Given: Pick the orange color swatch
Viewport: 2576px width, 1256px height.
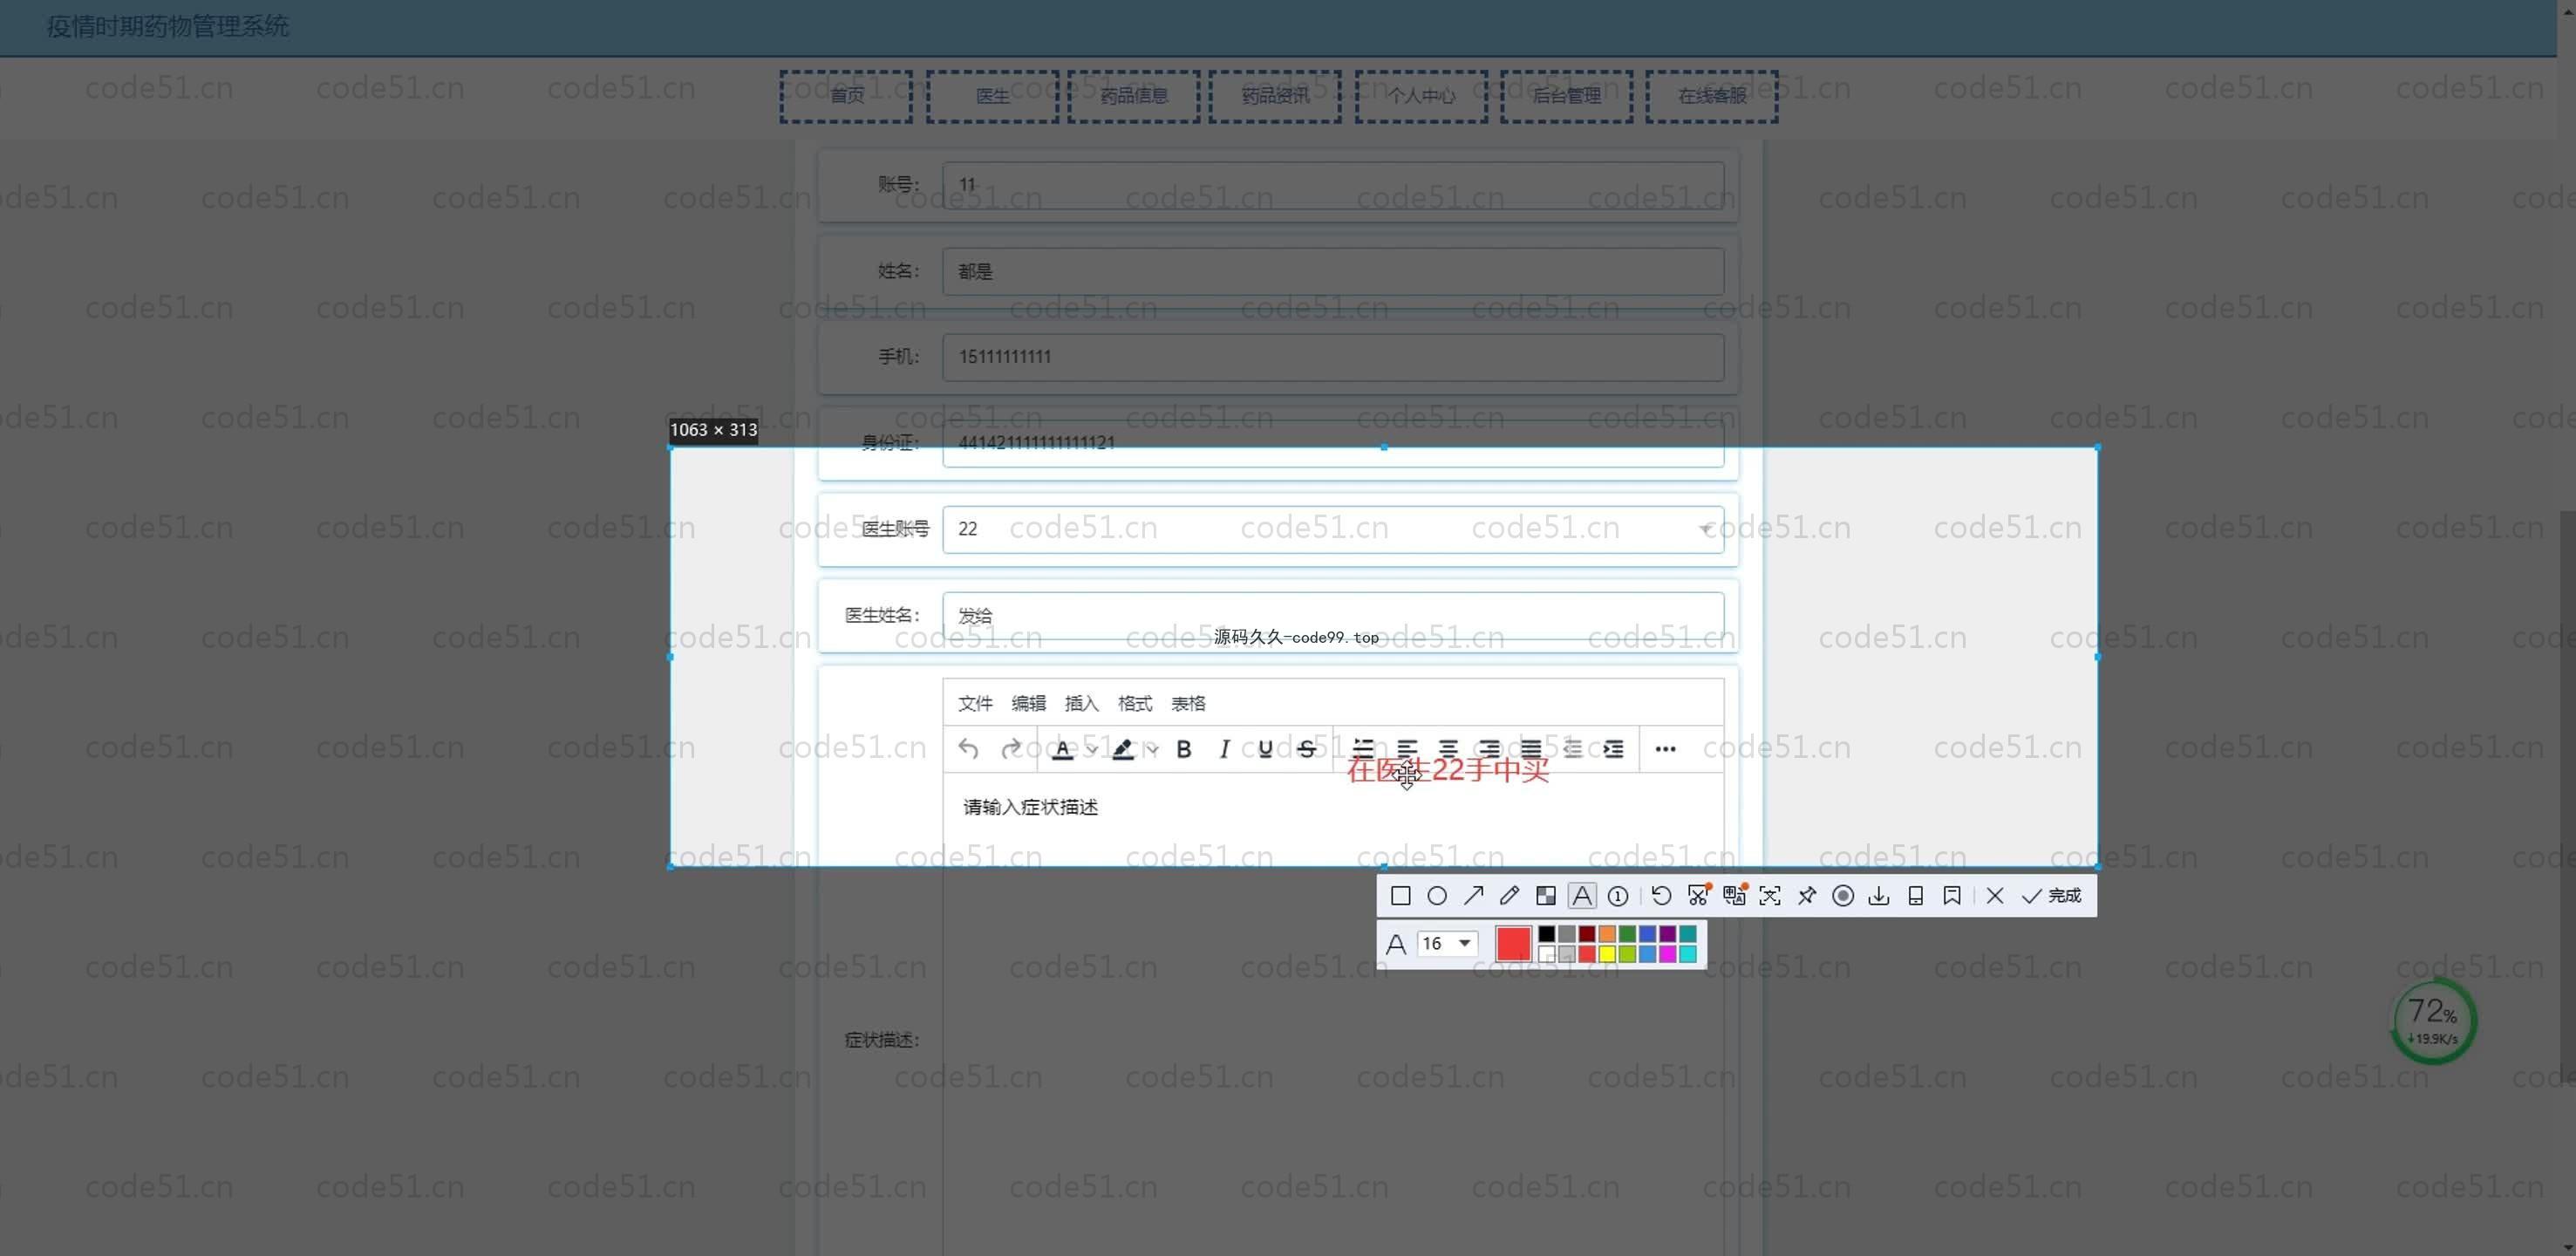Looking at the screenshot, I should point(1607,934).
